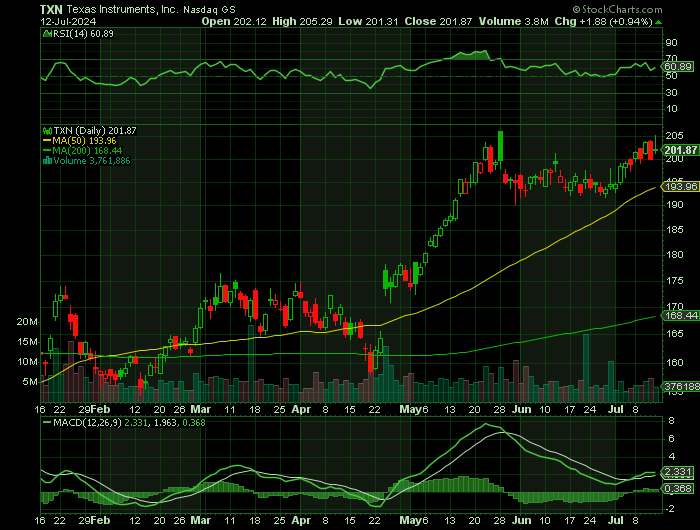This screenshot has height=530, width=700.
Task: Click the Mar label under the price panel
Action: click(x=200, y=409)
